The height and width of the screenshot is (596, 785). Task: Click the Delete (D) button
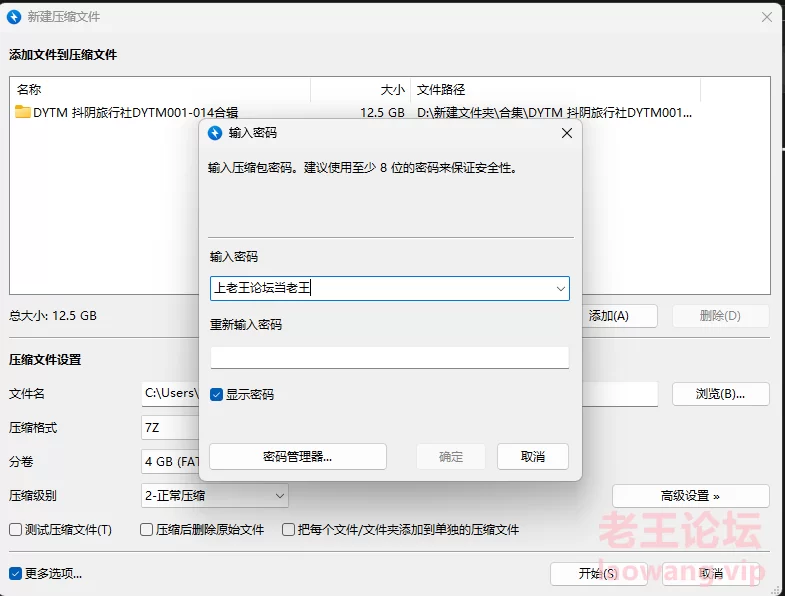pyautogui.click(x=720, y=316)
